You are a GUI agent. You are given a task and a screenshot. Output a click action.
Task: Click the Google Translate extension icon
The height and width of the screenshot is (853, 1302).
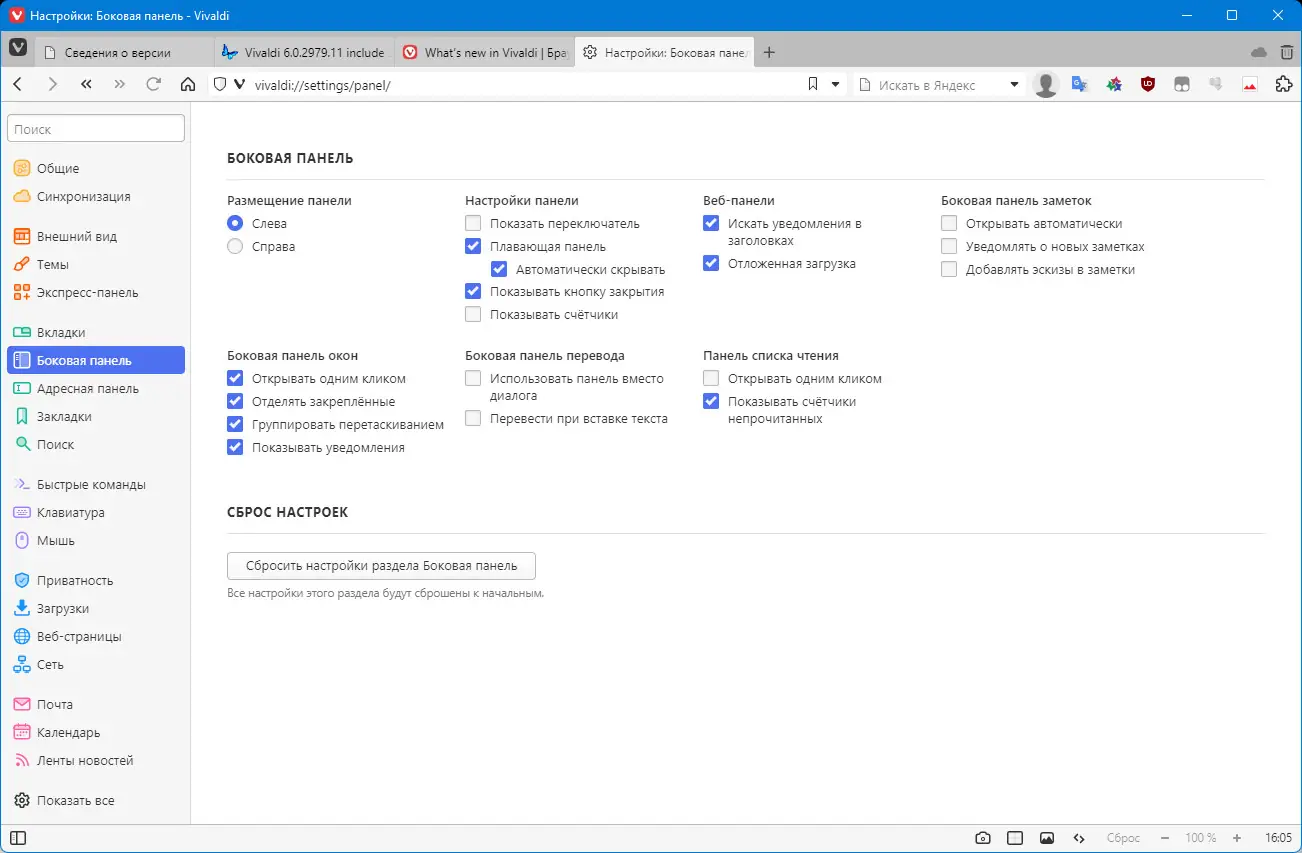coord(1080,85)
